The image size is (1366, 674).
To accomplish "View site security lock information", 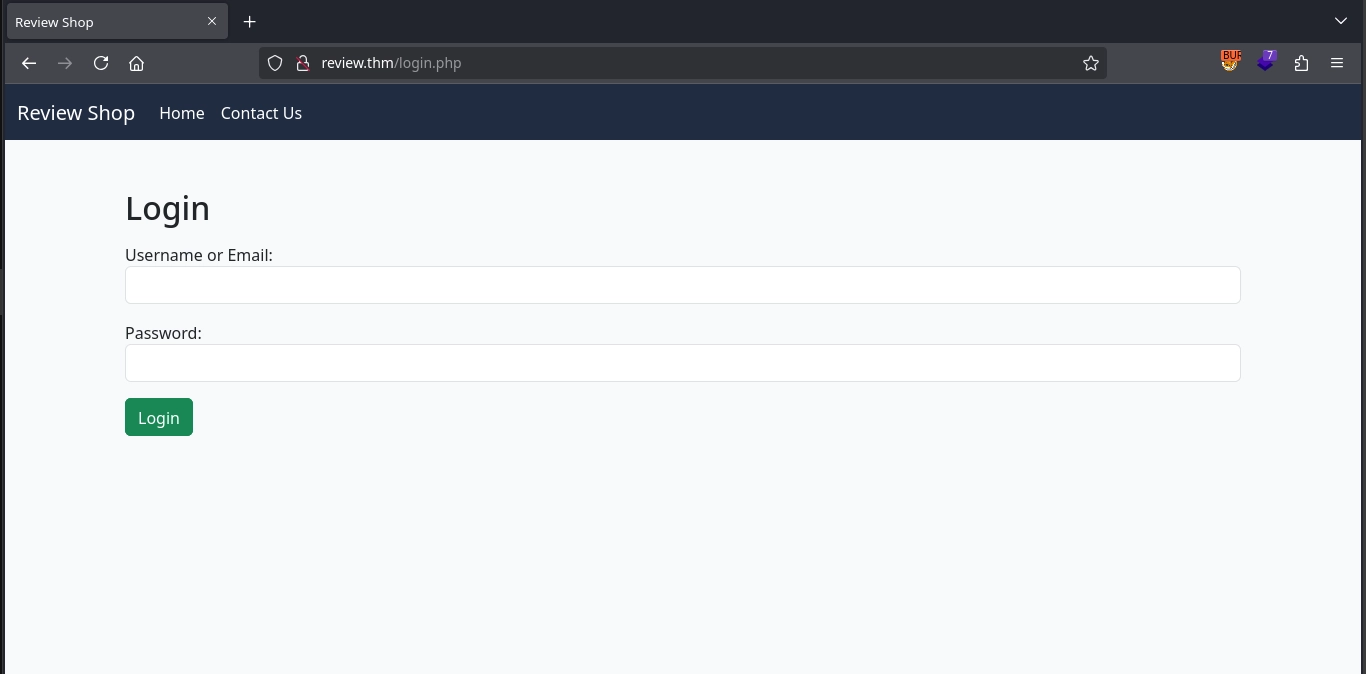I will point(302,63).
